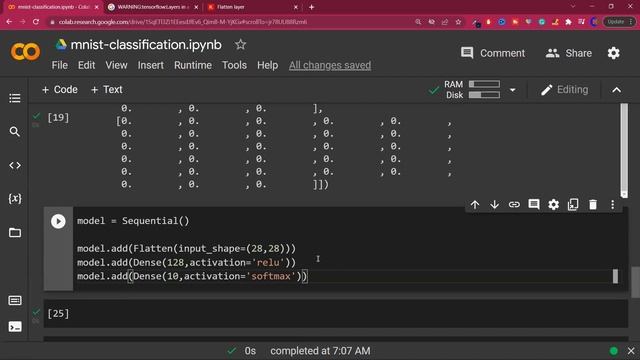Open cell editor settings gear
The image size is (640, 360).
pos(553,204)
